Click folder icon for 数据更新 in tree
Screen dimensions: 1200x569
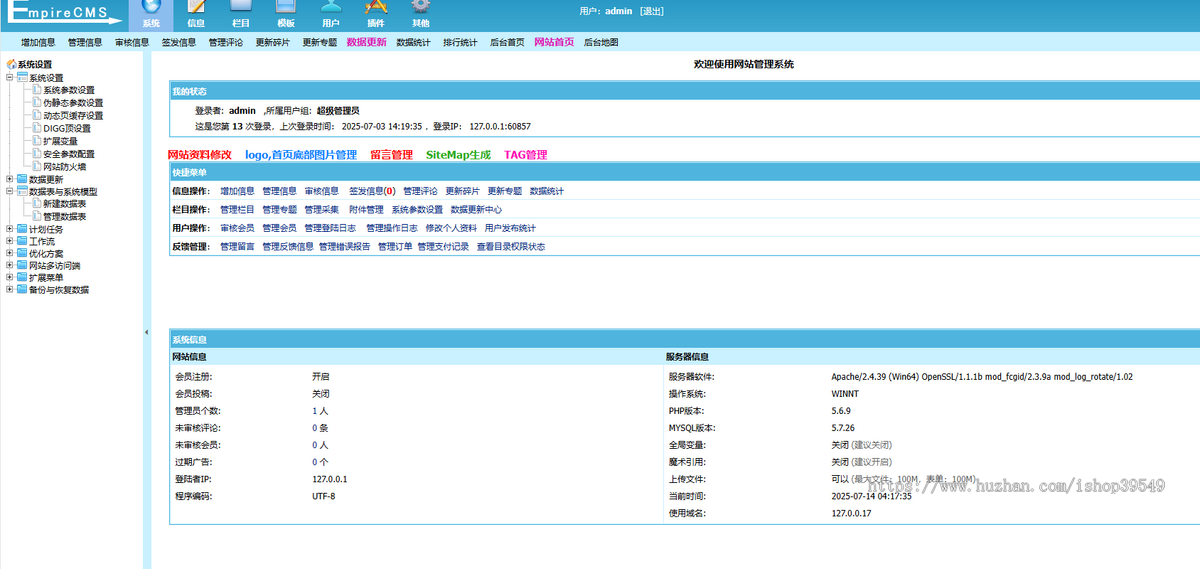click(22, 180)
